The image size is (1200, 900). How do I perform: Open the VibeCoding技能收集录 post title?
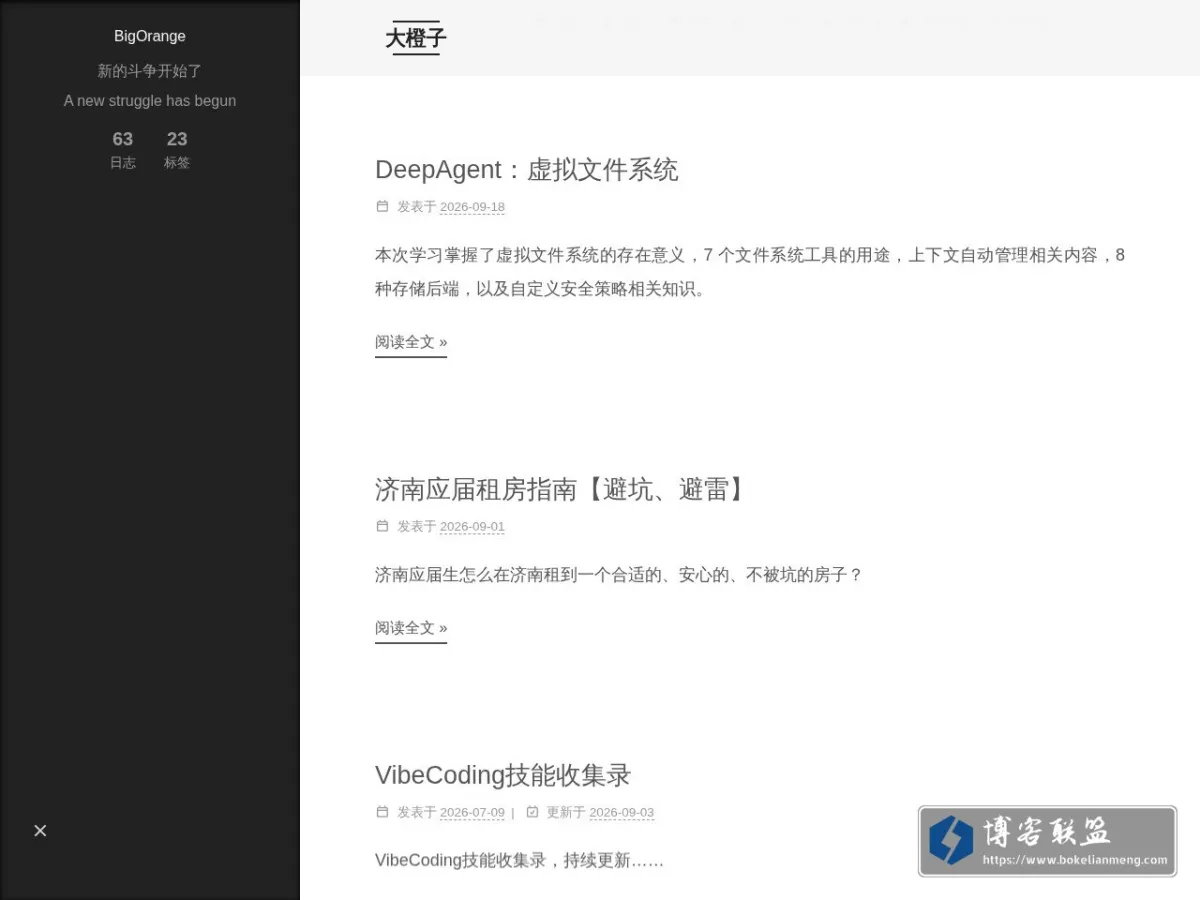tap(503, 775)
